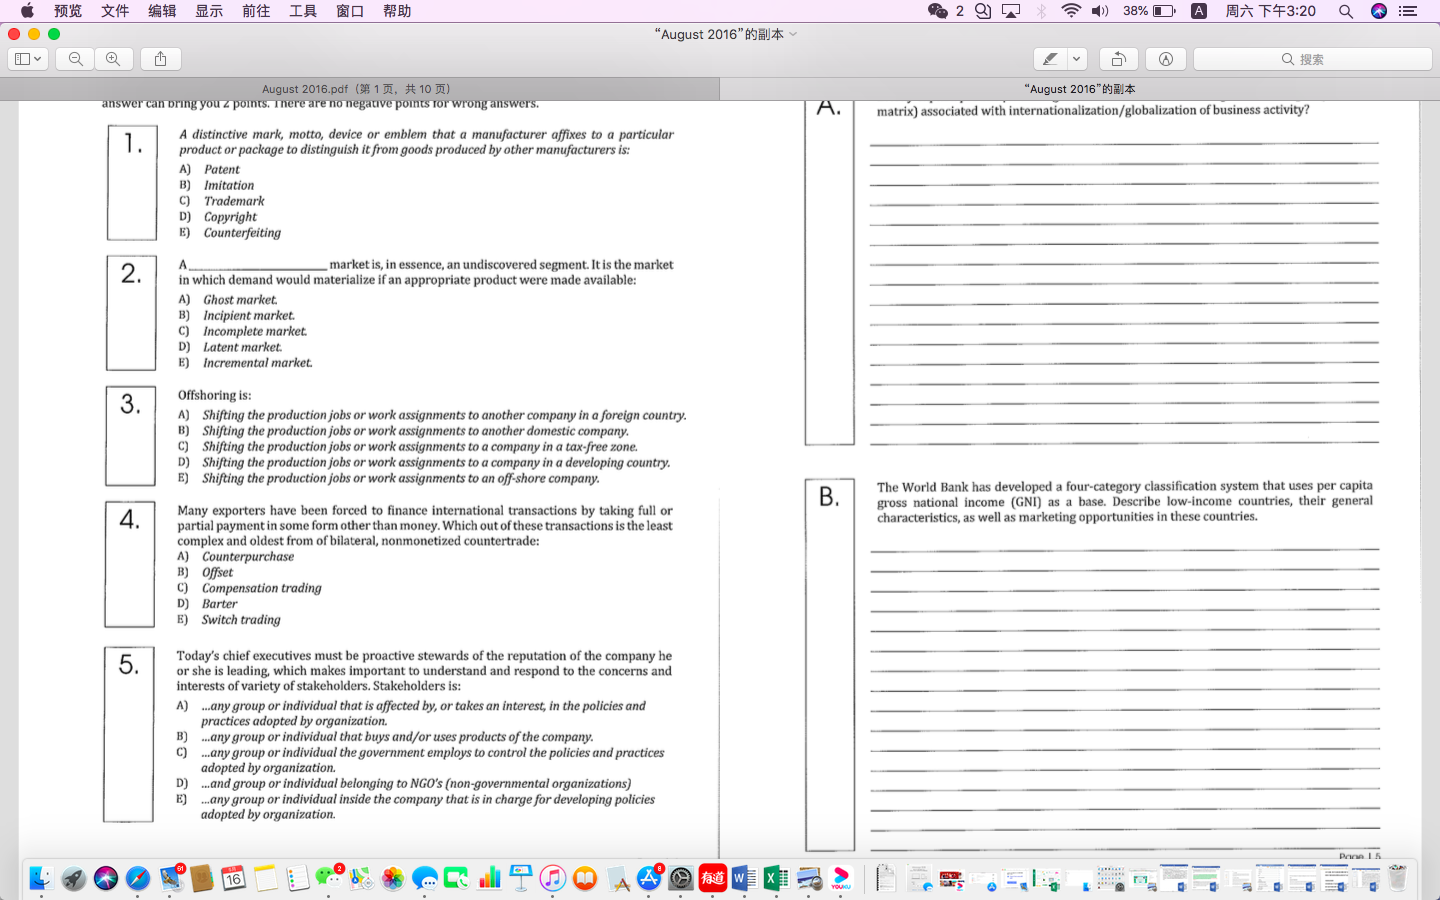The image size is (1440, 900).
Task: Open iTunes from the Dock
Action: (x=553, y=878)
